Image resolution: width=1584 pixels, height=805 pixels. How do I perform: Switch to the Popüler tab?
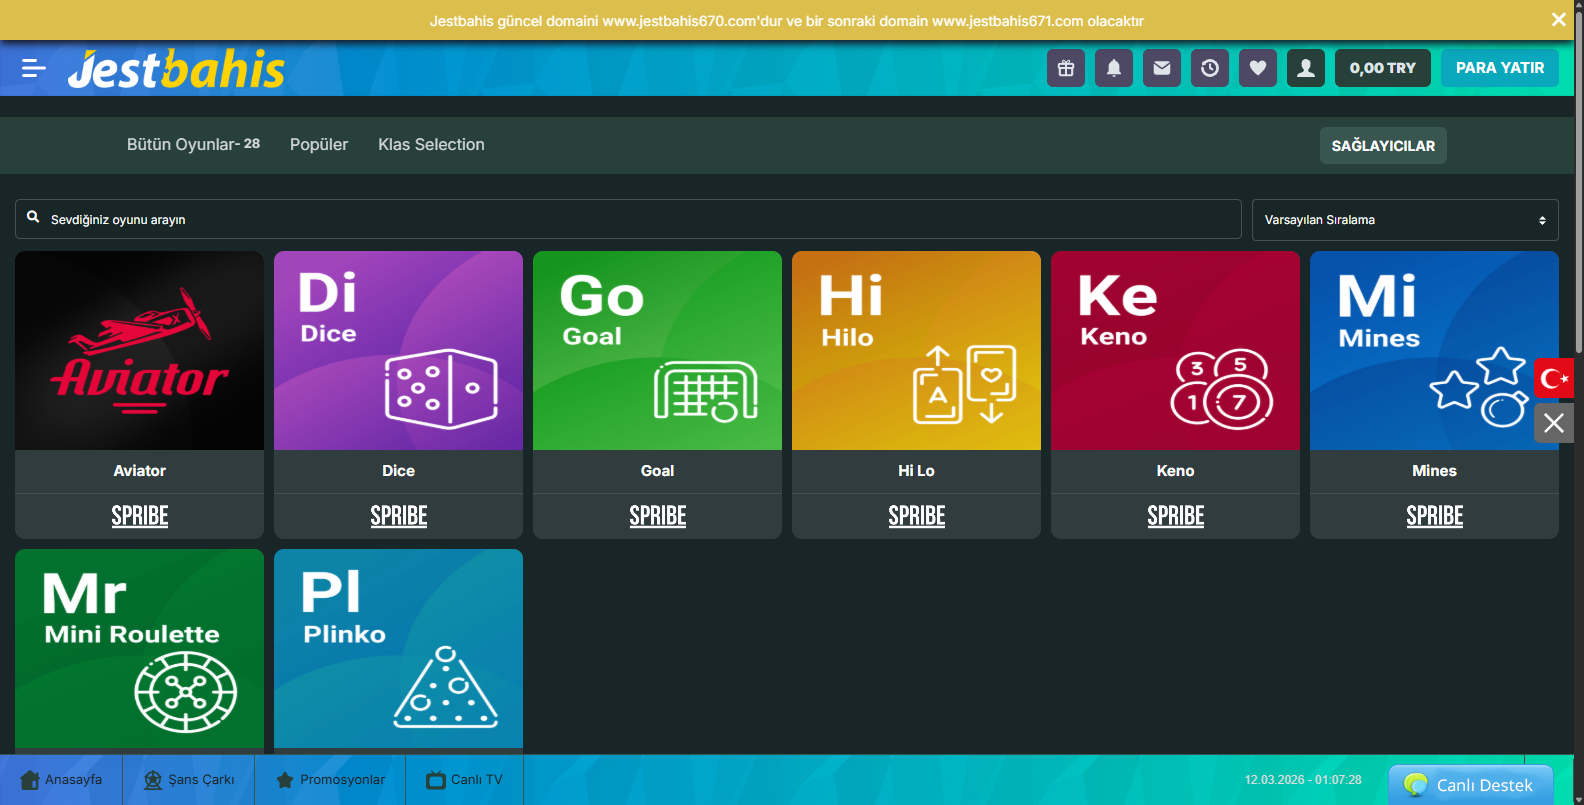(x=319, y=145)
